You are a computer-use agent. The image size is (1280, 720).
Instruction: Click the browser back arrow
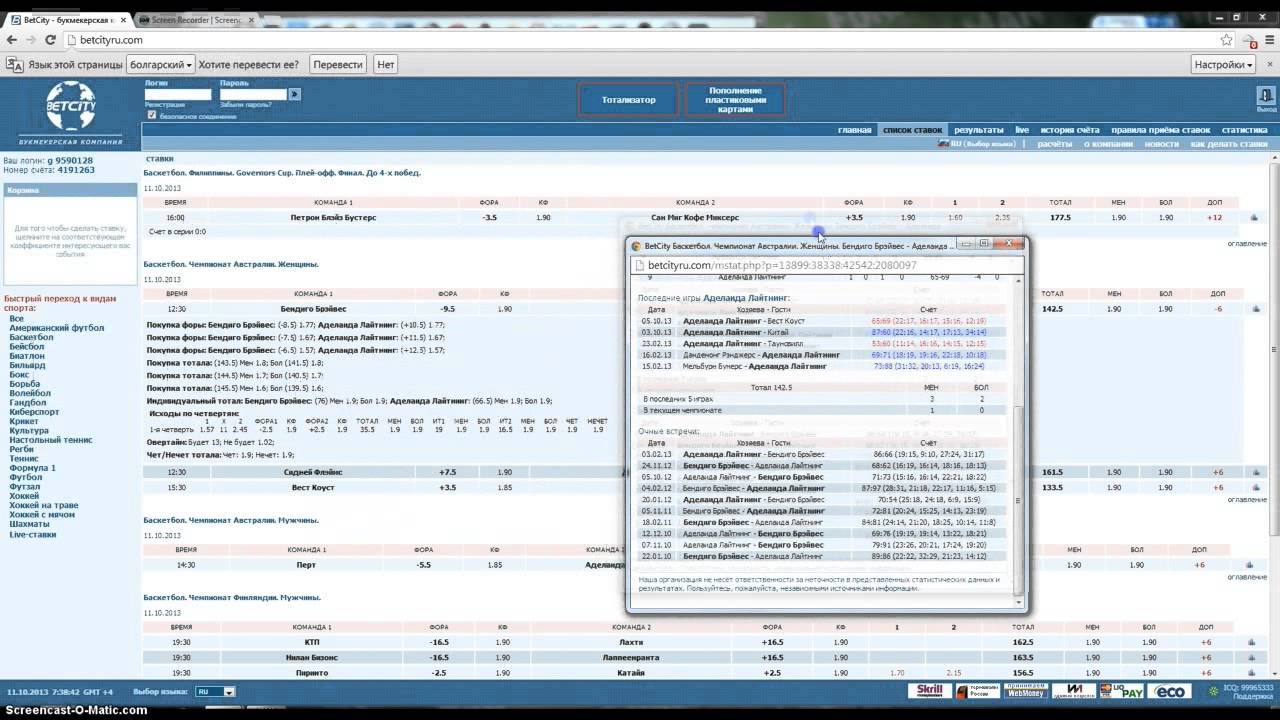point(12,40)
